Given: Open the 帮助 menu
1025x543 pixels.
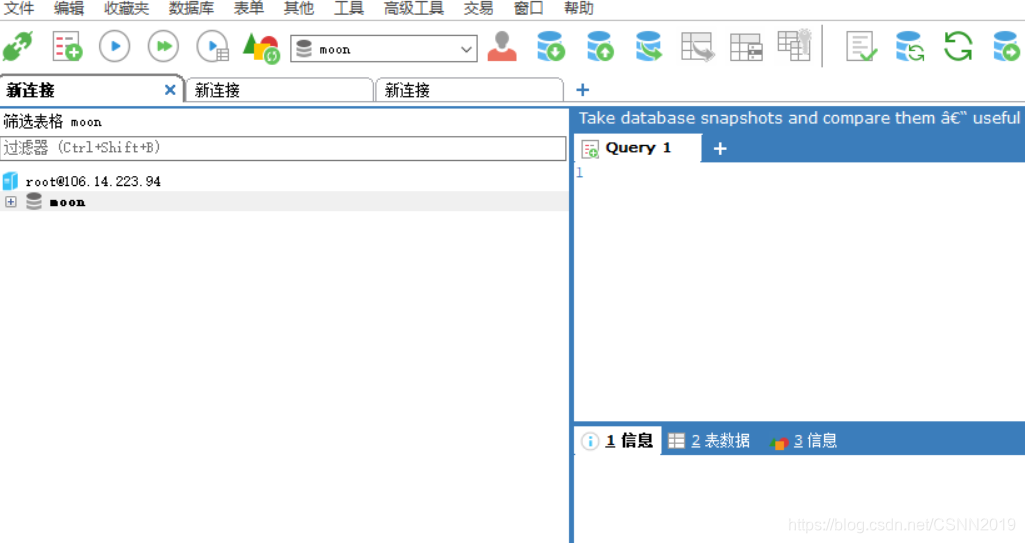Looking at the screenshot, I should 579,8.
